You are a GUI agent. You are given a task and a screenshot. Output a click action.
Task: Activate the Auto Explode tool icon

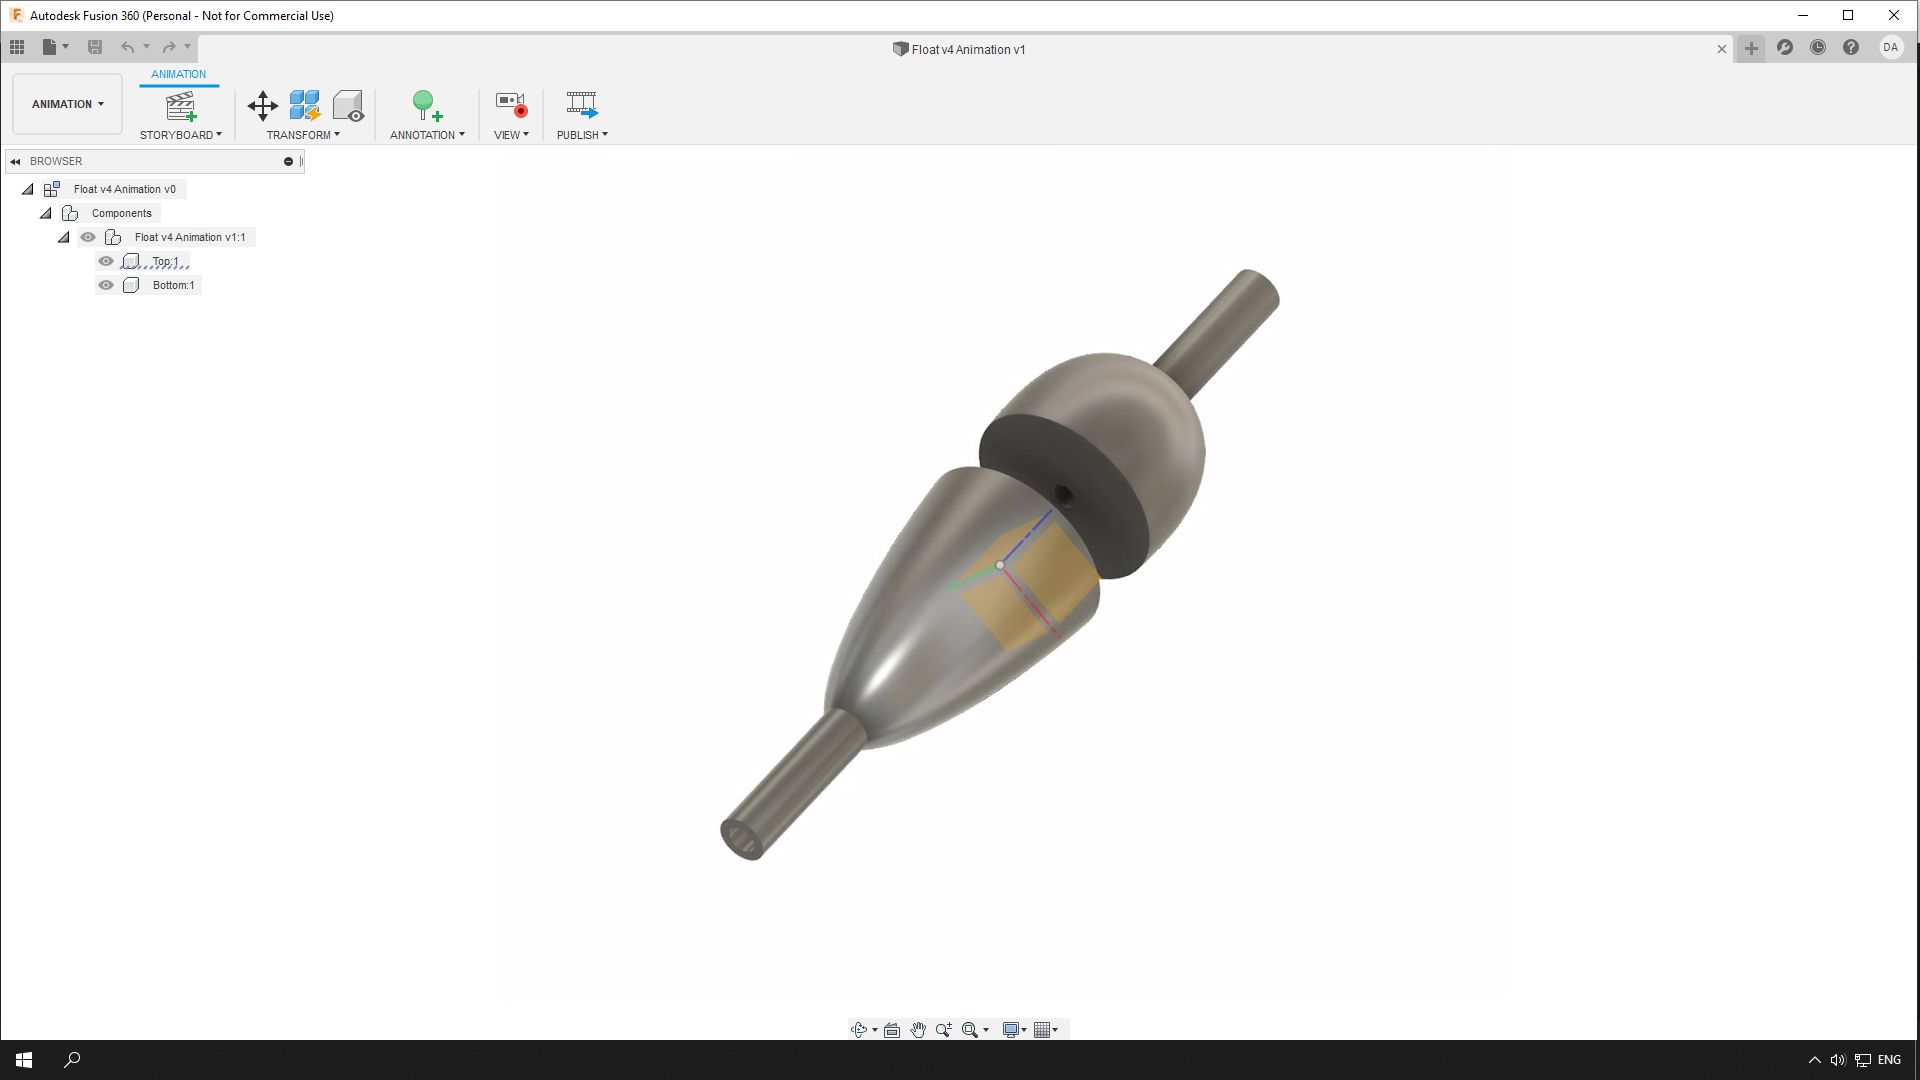pyautogui.click(x=303, y=105)
